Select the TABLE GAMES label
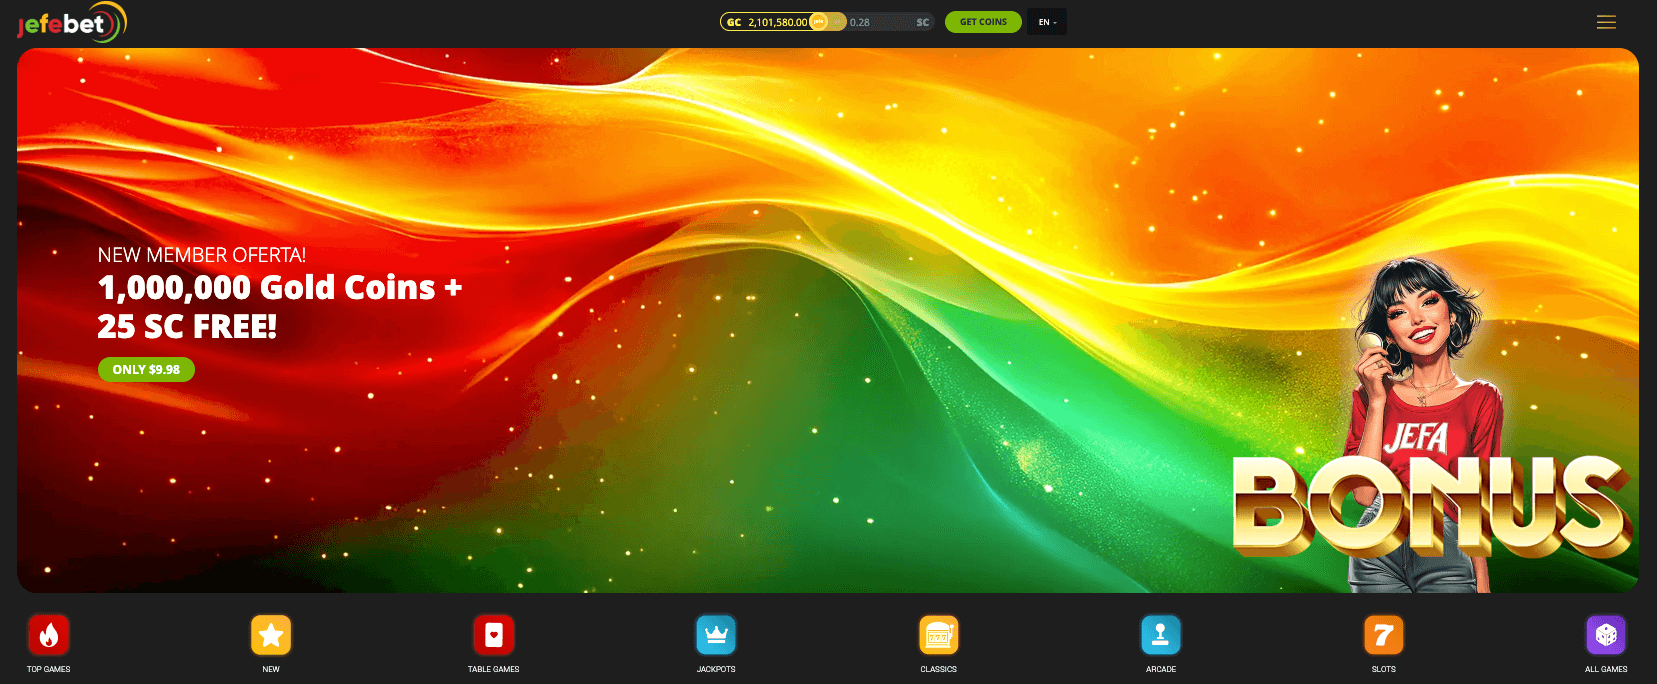 pyautogui.click(x=494, y=669)
